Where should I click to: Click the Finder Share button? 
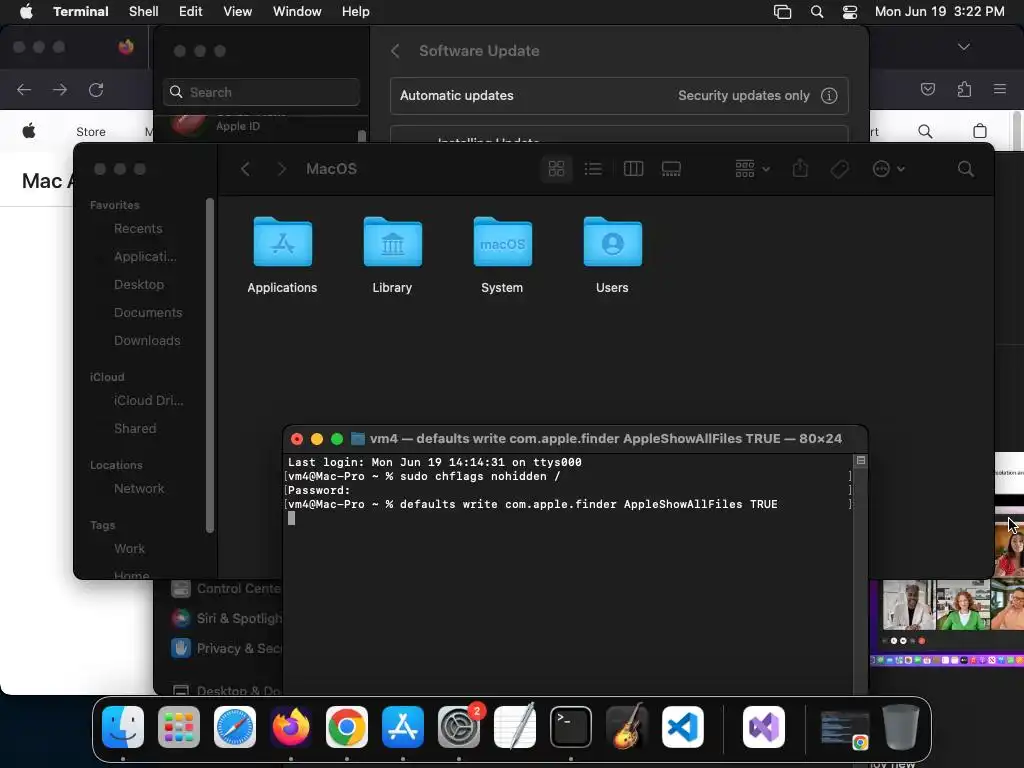pos(800,169)
